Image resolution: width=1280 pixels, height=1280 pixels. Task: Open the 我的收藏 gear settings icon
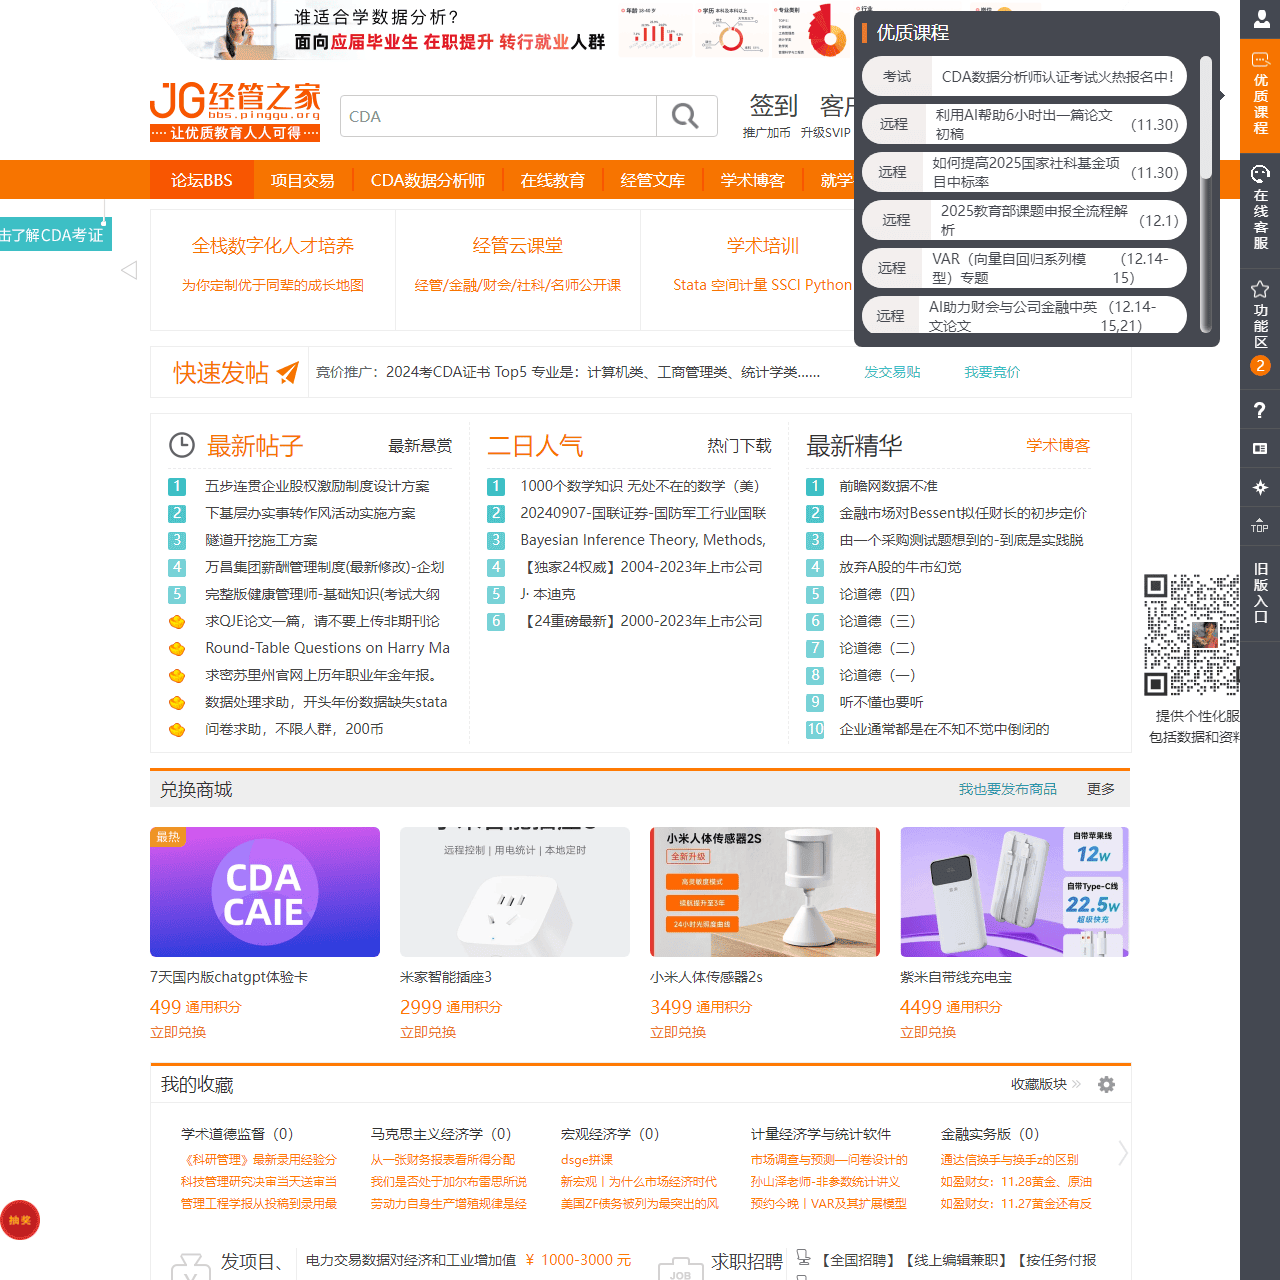(x=1106, y=1084)
